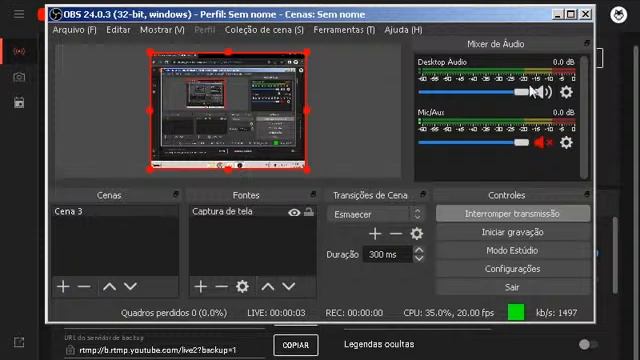Click Iniciar gravação button
The width and height of the screenshot is (640, 360).
click(513, 232)
